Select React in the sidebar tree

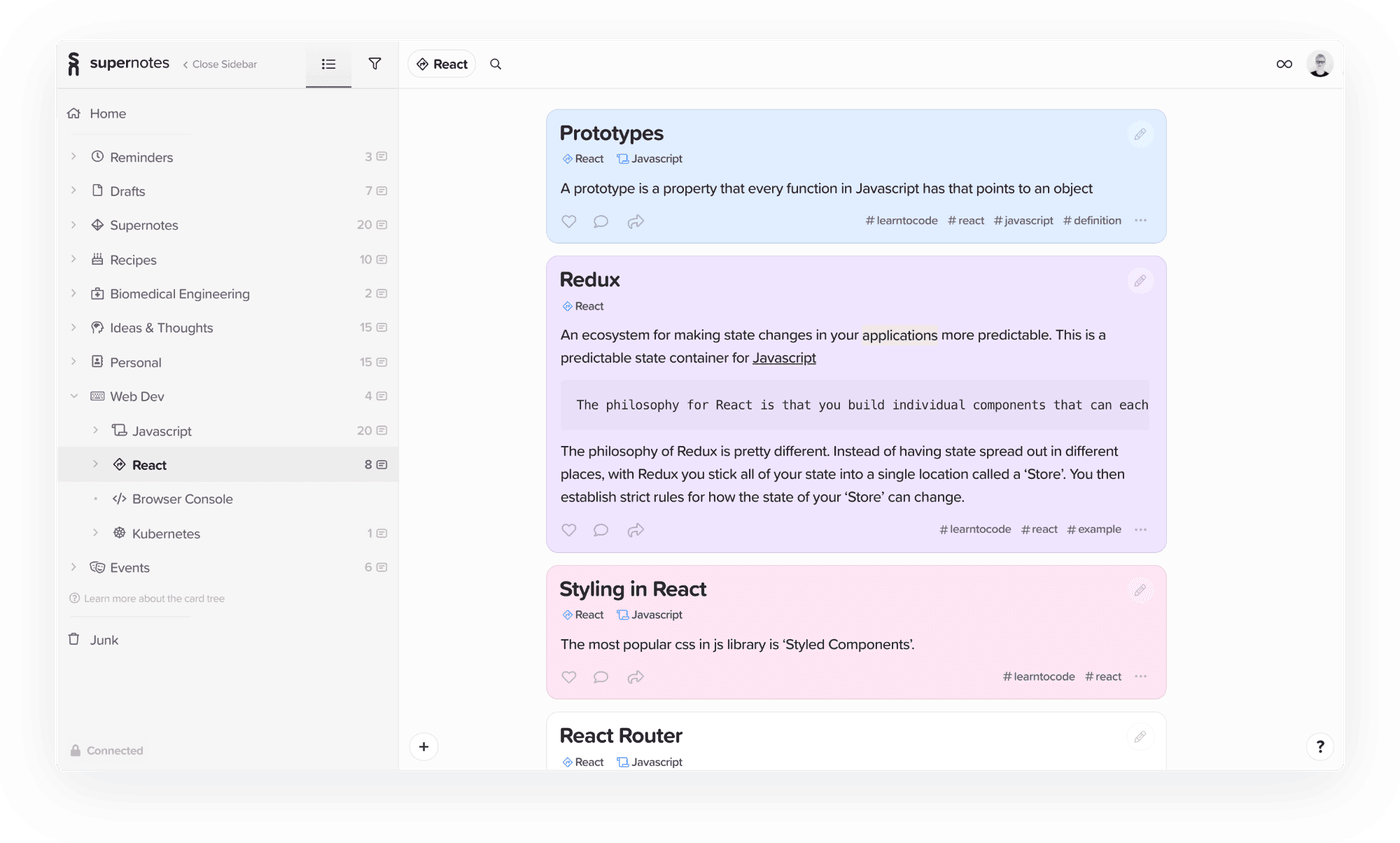(148, 464)
